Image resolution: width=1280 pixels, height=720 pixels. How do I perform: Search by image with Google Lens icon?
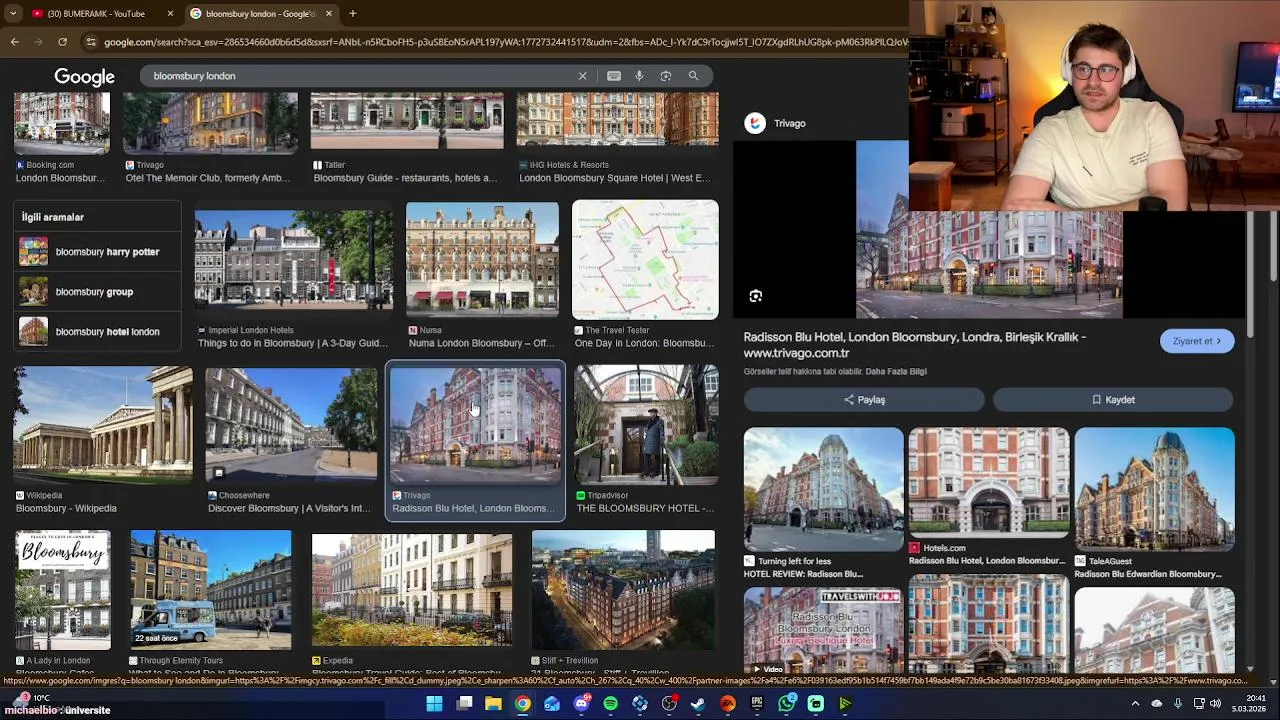coord(666,76)
